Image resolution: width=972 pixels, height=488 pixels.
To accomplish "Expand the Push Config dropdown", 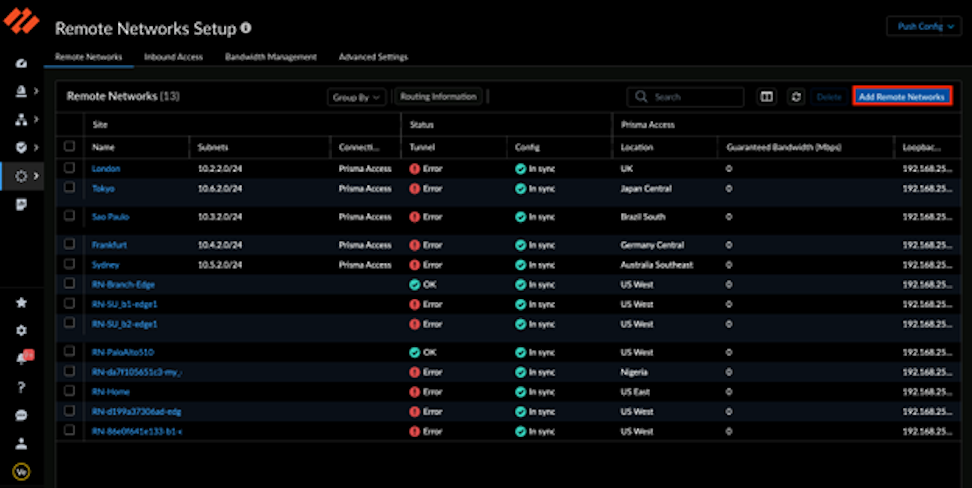I will point(923,27).
